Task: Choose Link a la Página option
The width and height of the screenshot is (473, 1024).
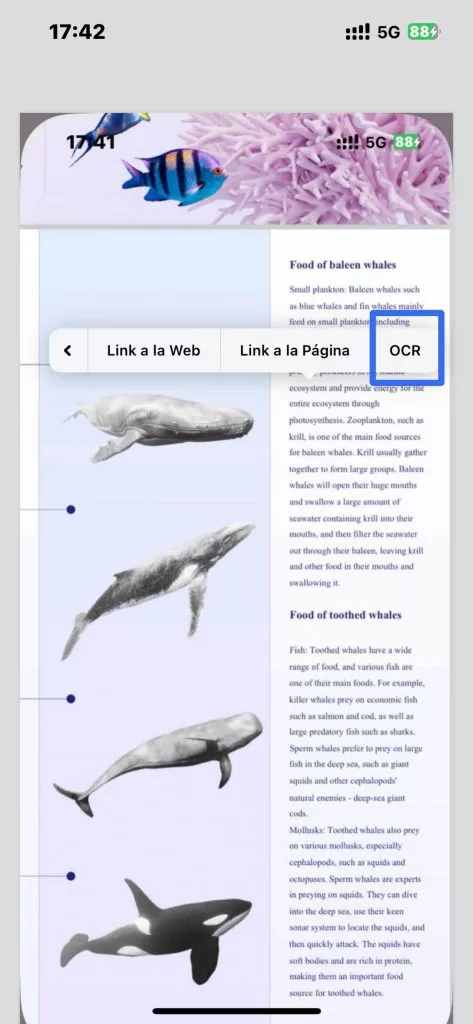Action: [295, 351]
